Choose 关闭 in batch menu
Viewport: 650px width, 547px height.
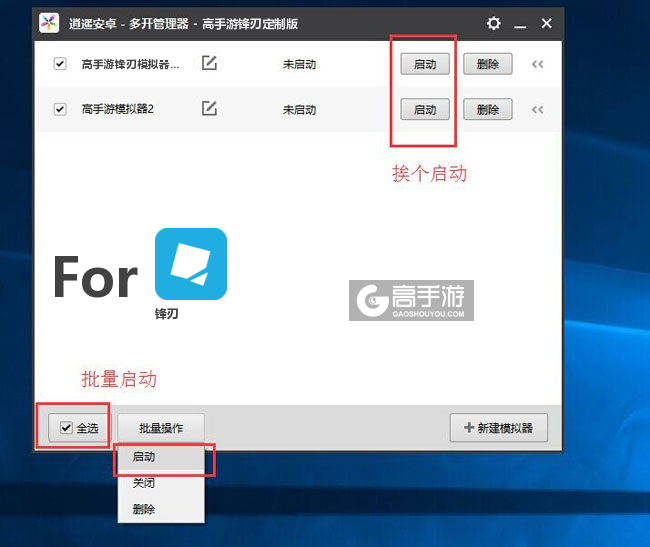click(161, 483)
